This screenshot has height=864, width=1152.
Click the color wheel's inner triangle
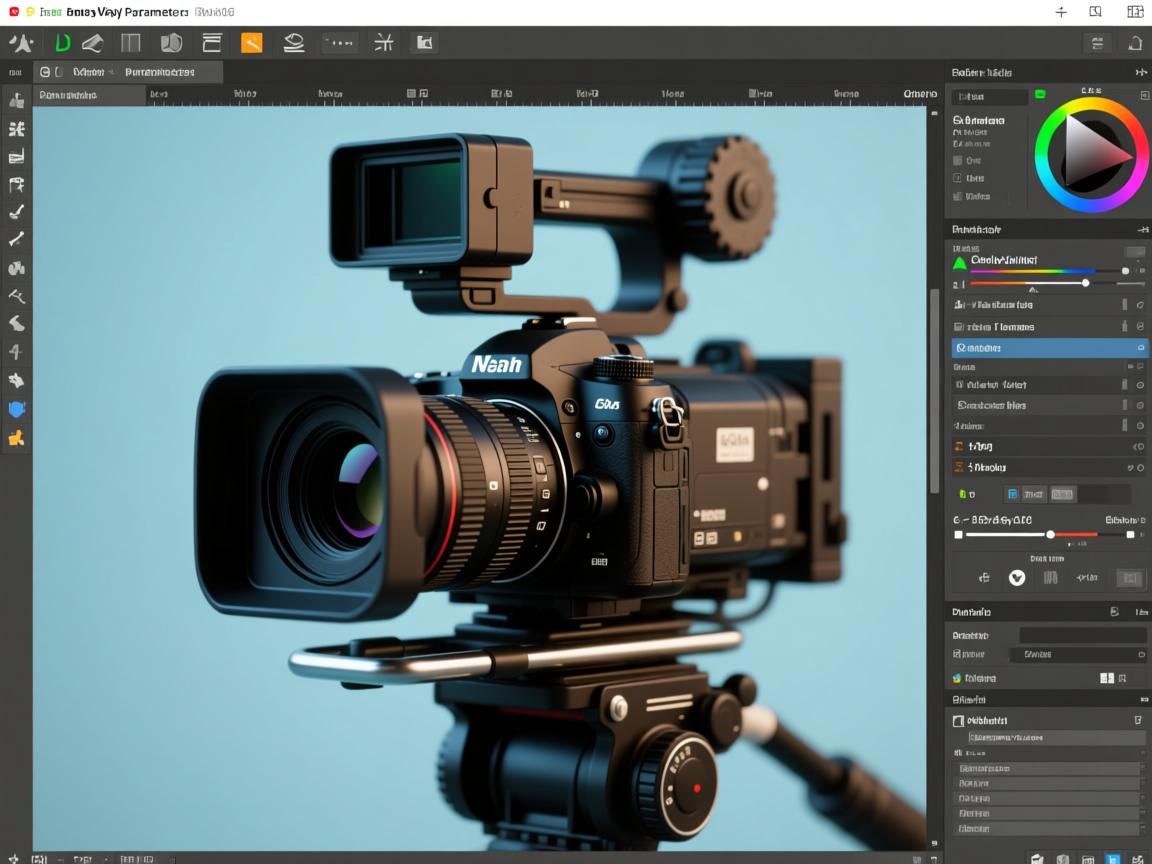click(1090, 153)
